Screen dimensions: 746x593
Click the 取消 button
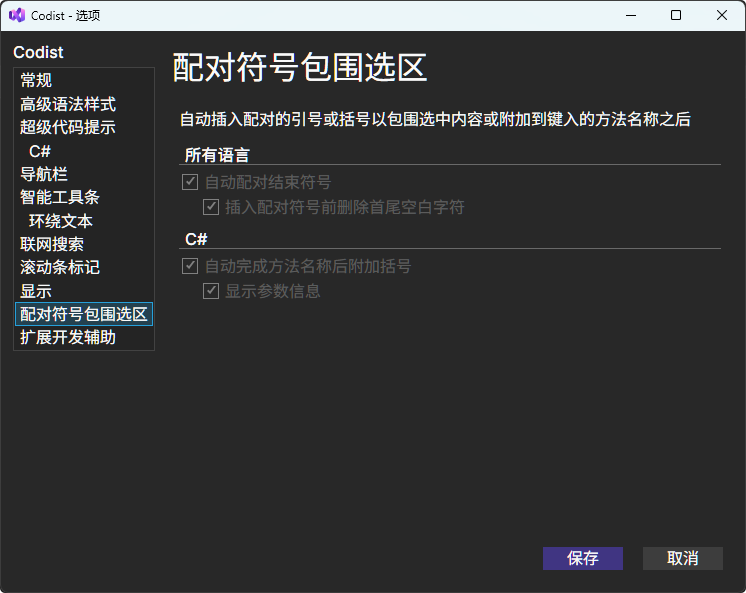click(x=683, y=558)
